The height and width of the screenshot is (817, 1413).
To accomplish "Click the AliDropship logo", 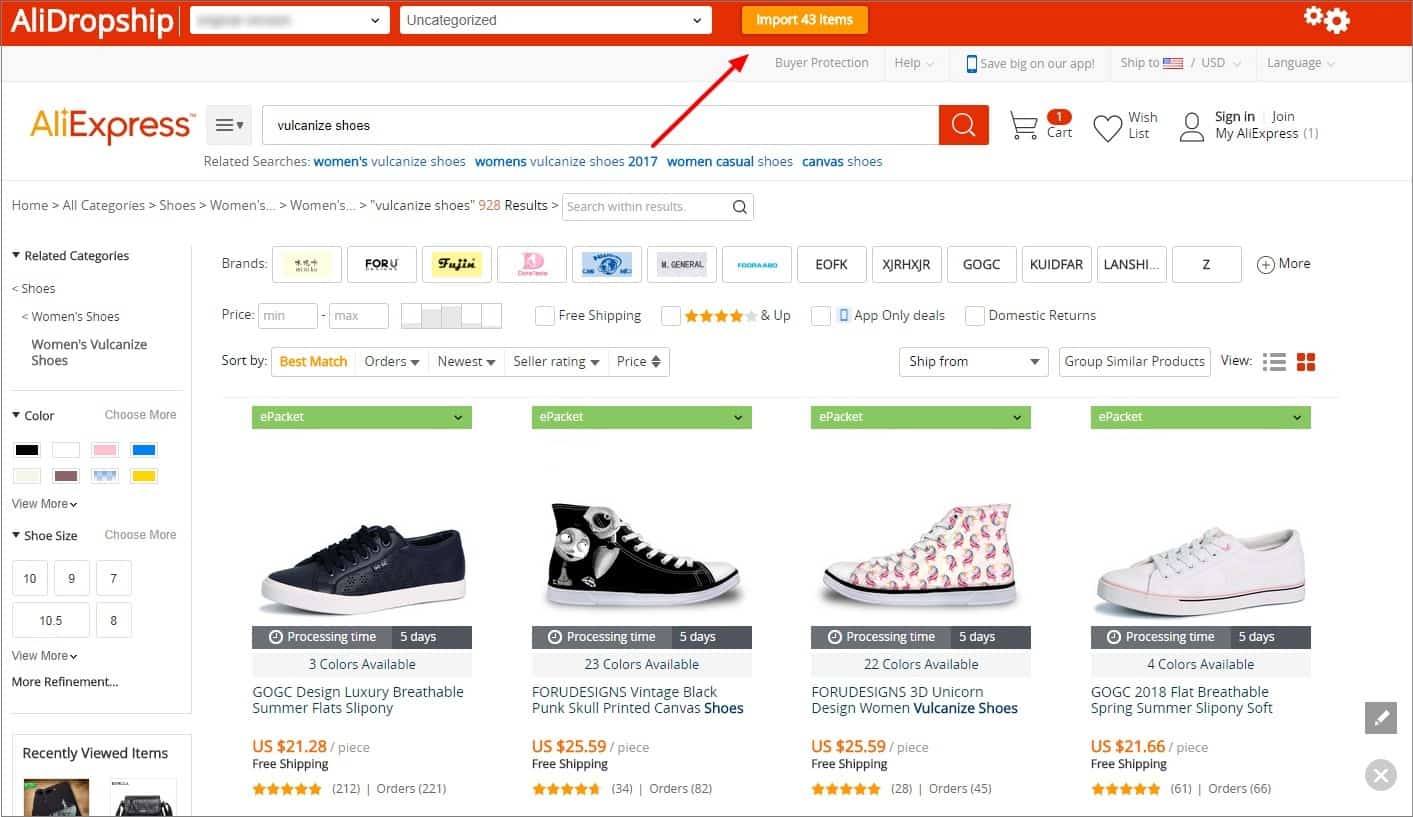I will (92, 20).
